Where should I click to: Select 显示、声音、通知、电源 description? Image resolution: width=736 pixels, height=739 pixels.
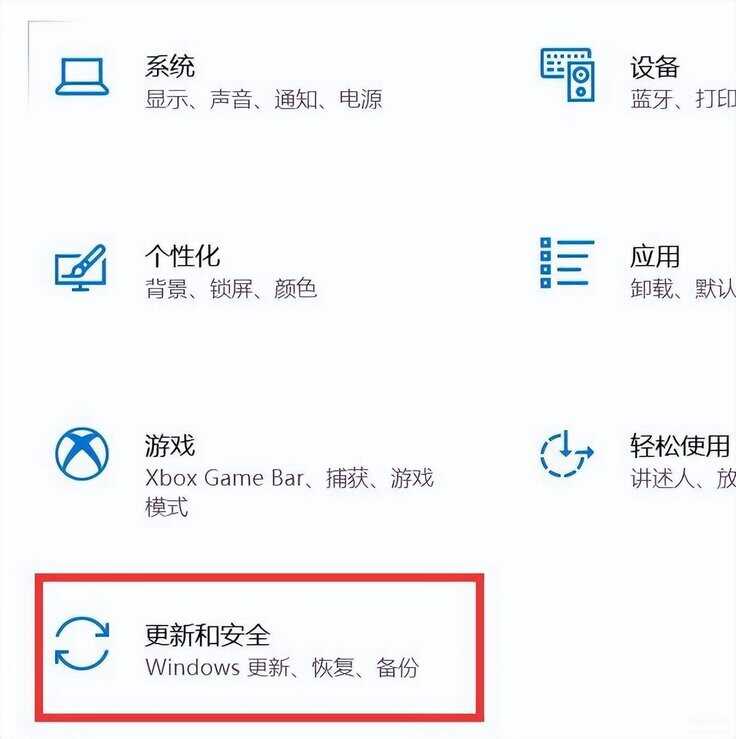[263, 99]
